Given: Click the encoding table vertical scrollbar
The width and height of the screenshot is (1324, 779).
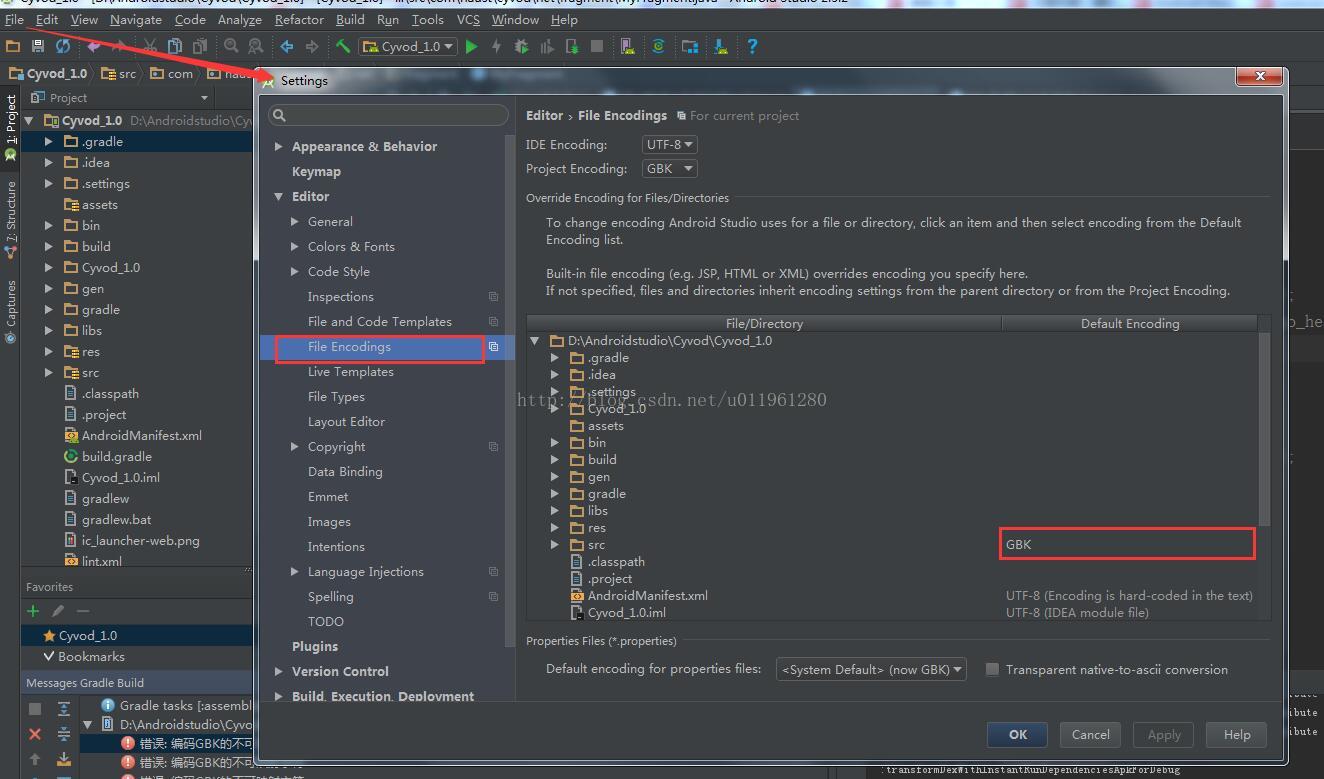Looking at the screenshot, I should click(x=1264, y=430).
